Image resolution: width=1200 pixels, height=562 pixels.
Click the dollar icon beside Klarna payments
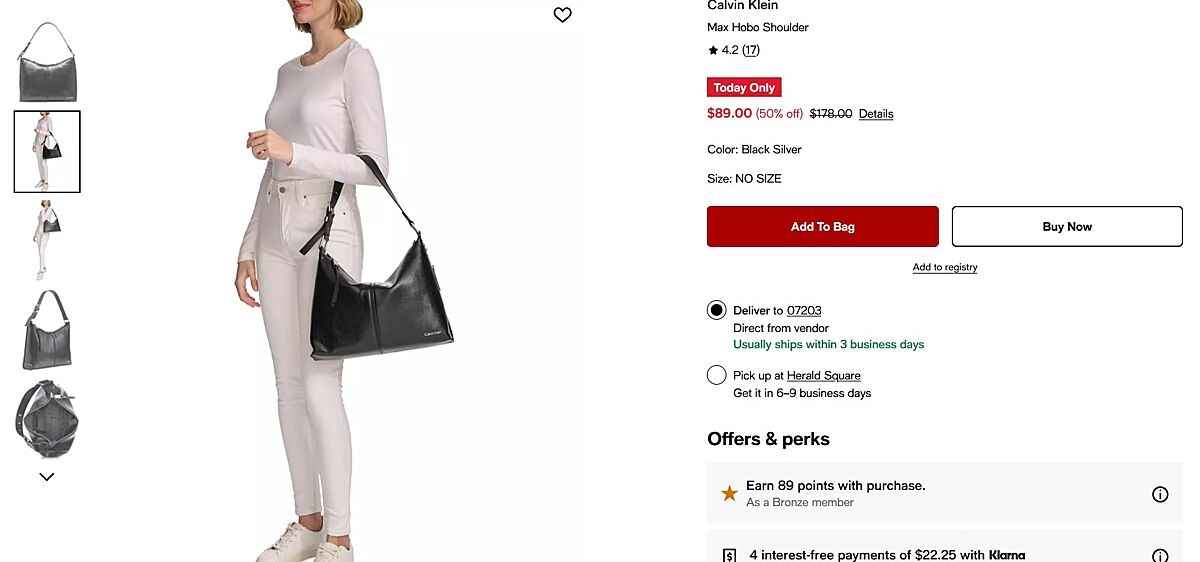coord(730,556)
